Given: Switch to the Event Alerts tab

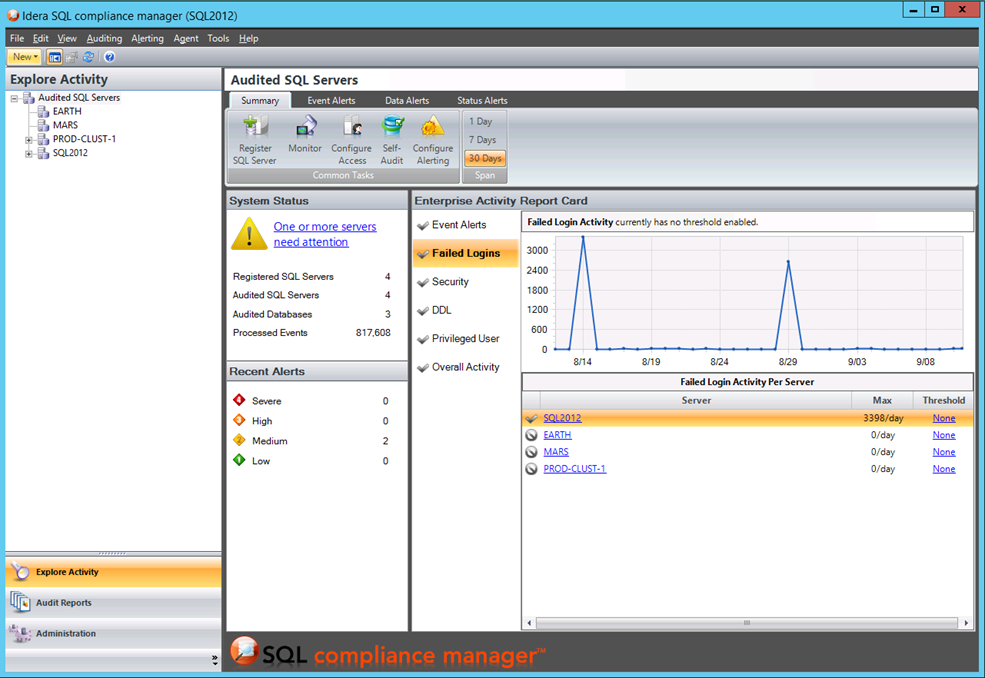Looking at the screenshot, I should pyautogui.click(x=331, y=100).
